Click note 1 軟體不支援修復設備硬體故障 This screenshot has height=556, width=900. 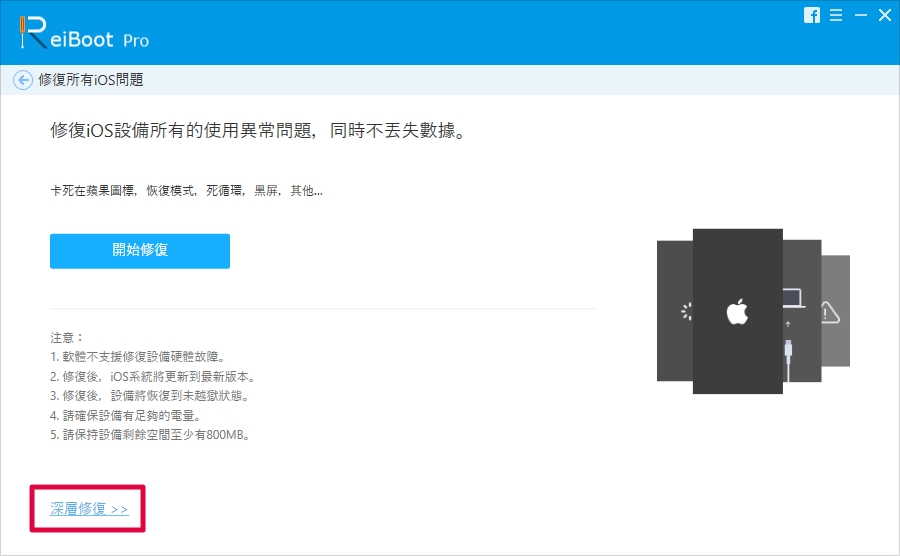coord(138,357)
